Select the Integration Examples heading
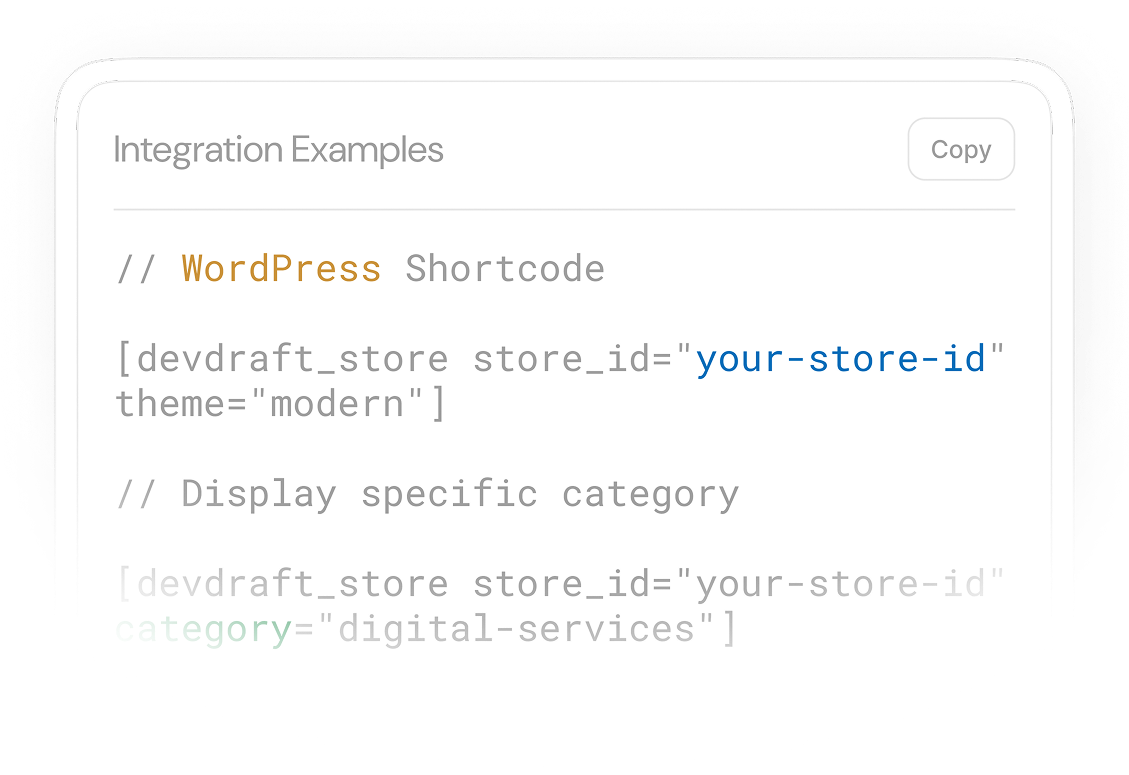This screenshot has width=1129, height=775. [x=279, y=149]
